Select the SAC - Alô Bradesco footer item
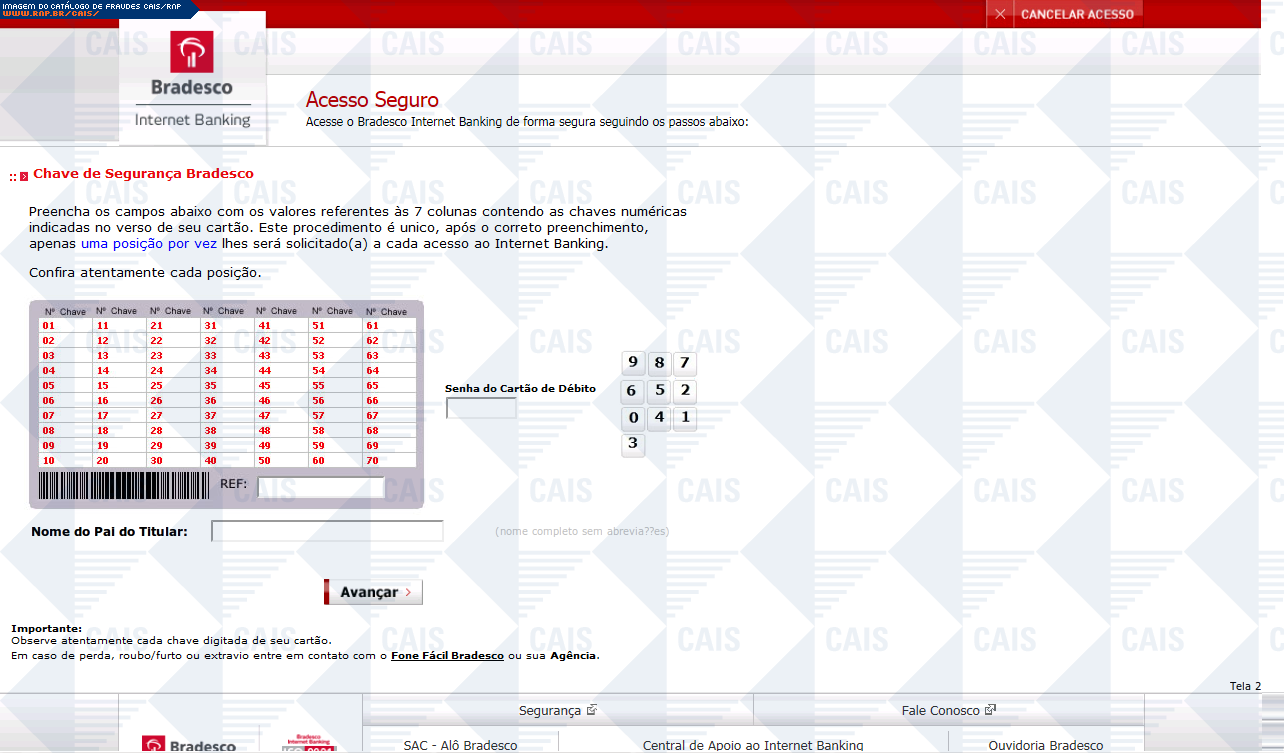Screen dimensions: 1284x753 tap(460, 745)
